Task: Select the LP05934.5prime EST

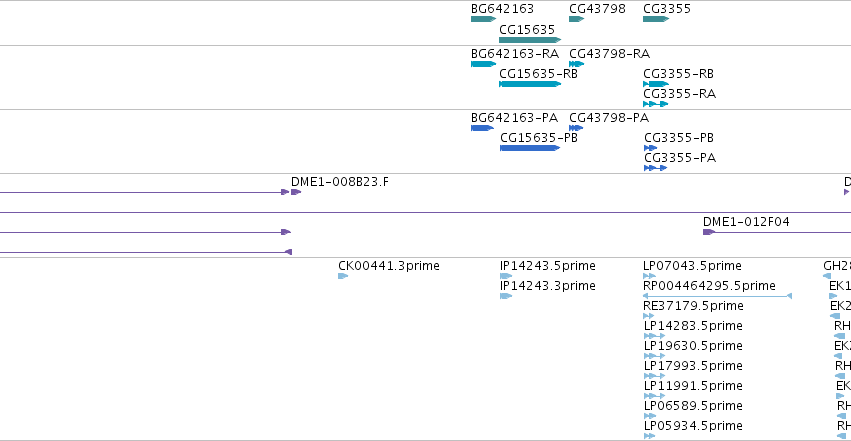Action: (x=649, y=436)
